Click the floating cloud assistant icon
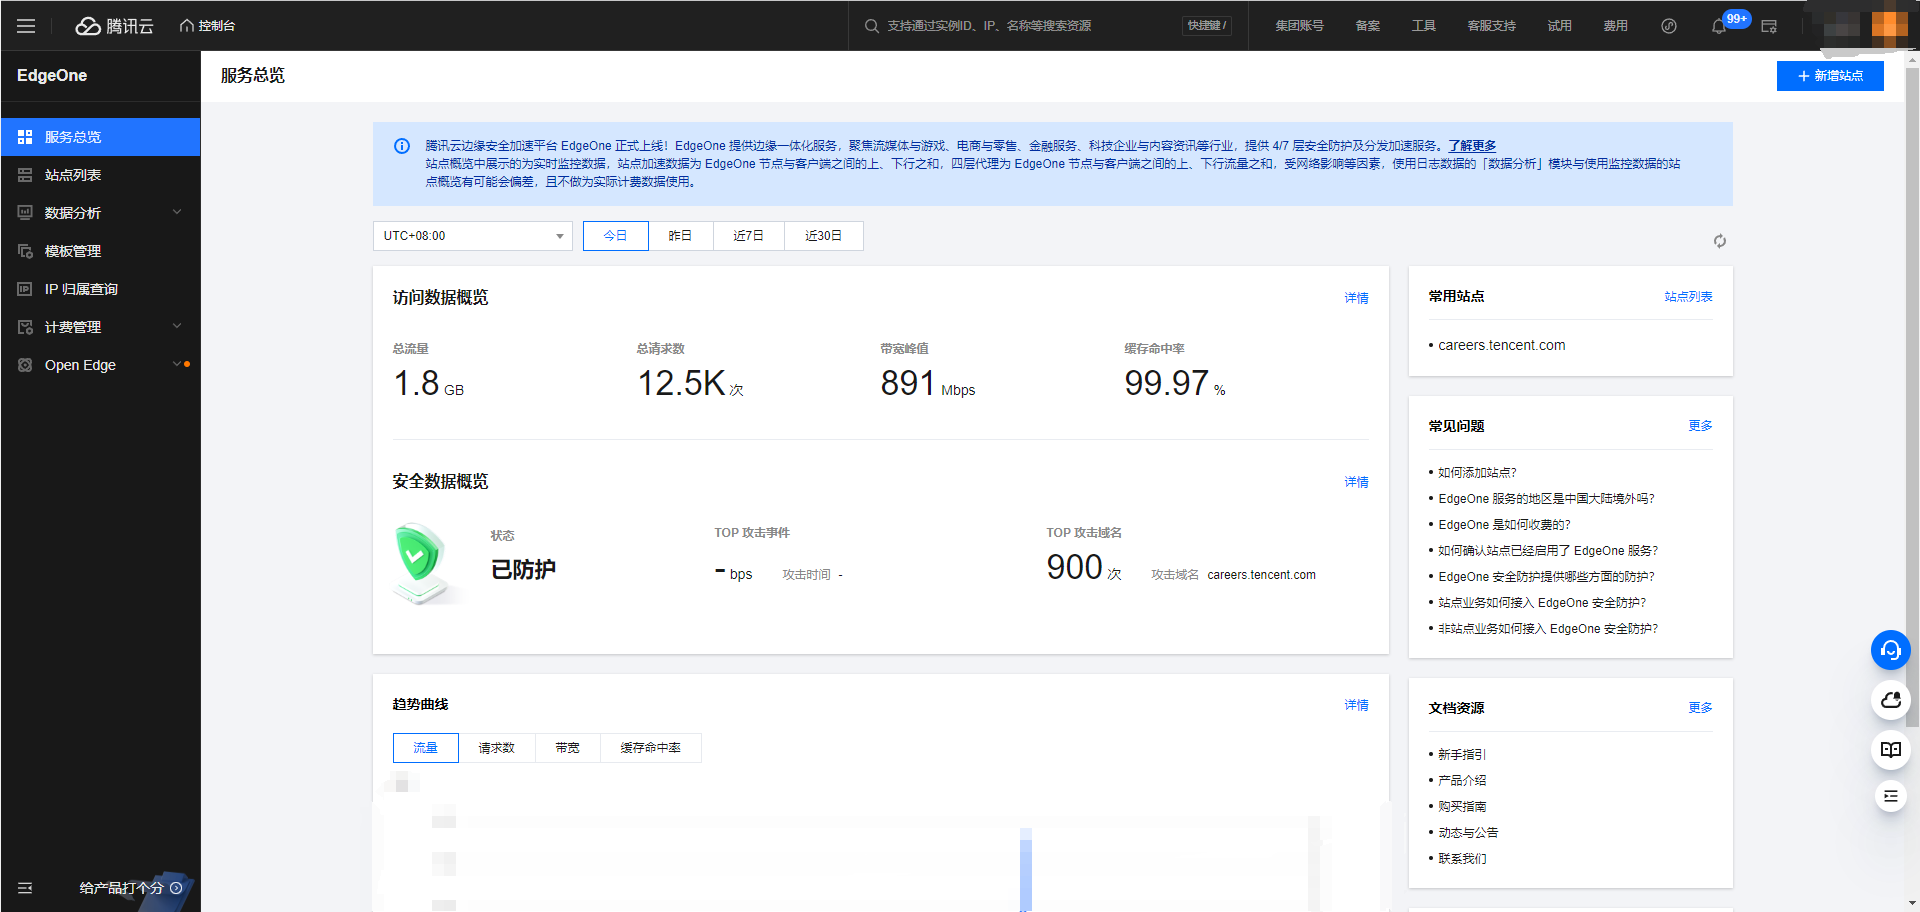The width and height of the screenshot is (1920, 912). 1891,700
